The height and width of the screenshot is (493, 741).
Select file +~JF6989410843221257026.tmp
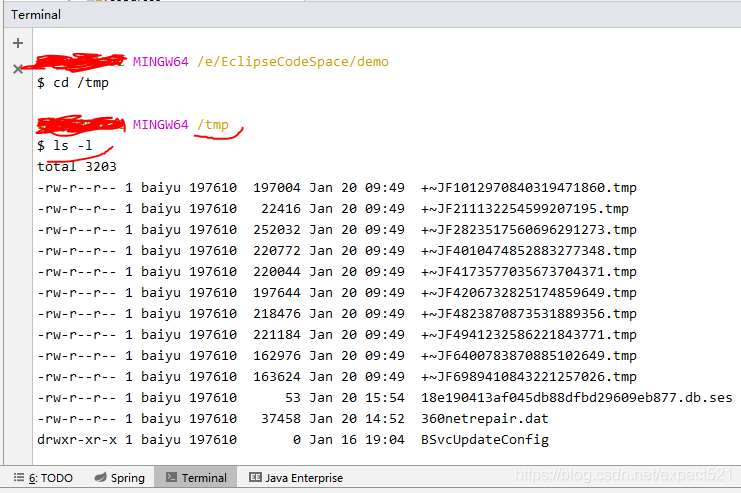529,377
